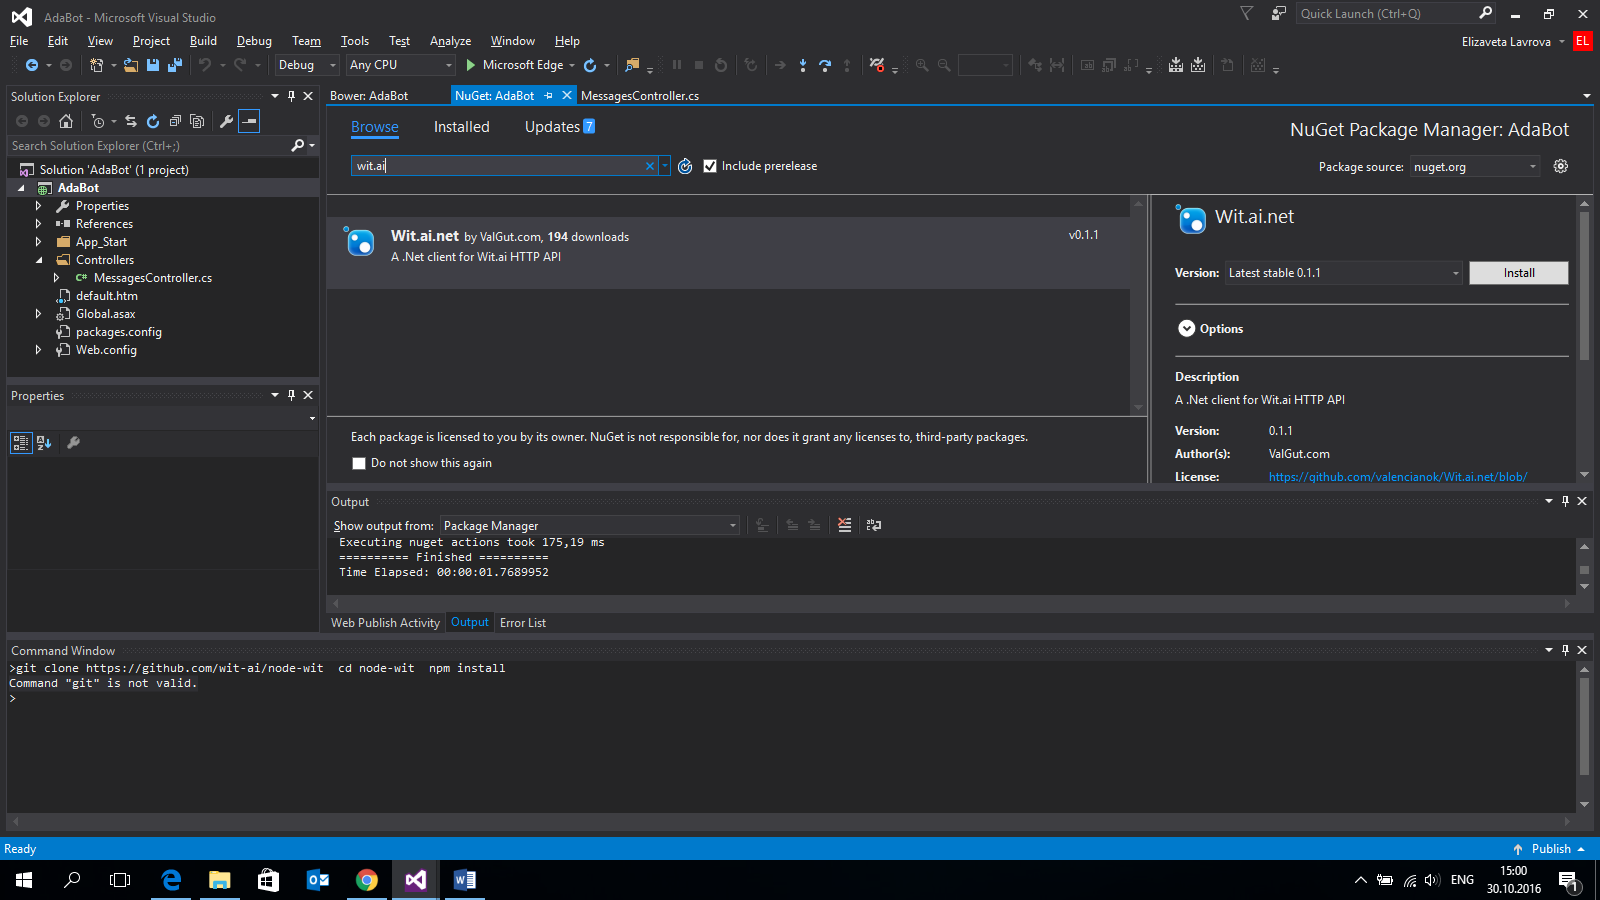The image size is (1600, 900).
Task: Open Package source nuget.org dropdown
Action: 1475,167
